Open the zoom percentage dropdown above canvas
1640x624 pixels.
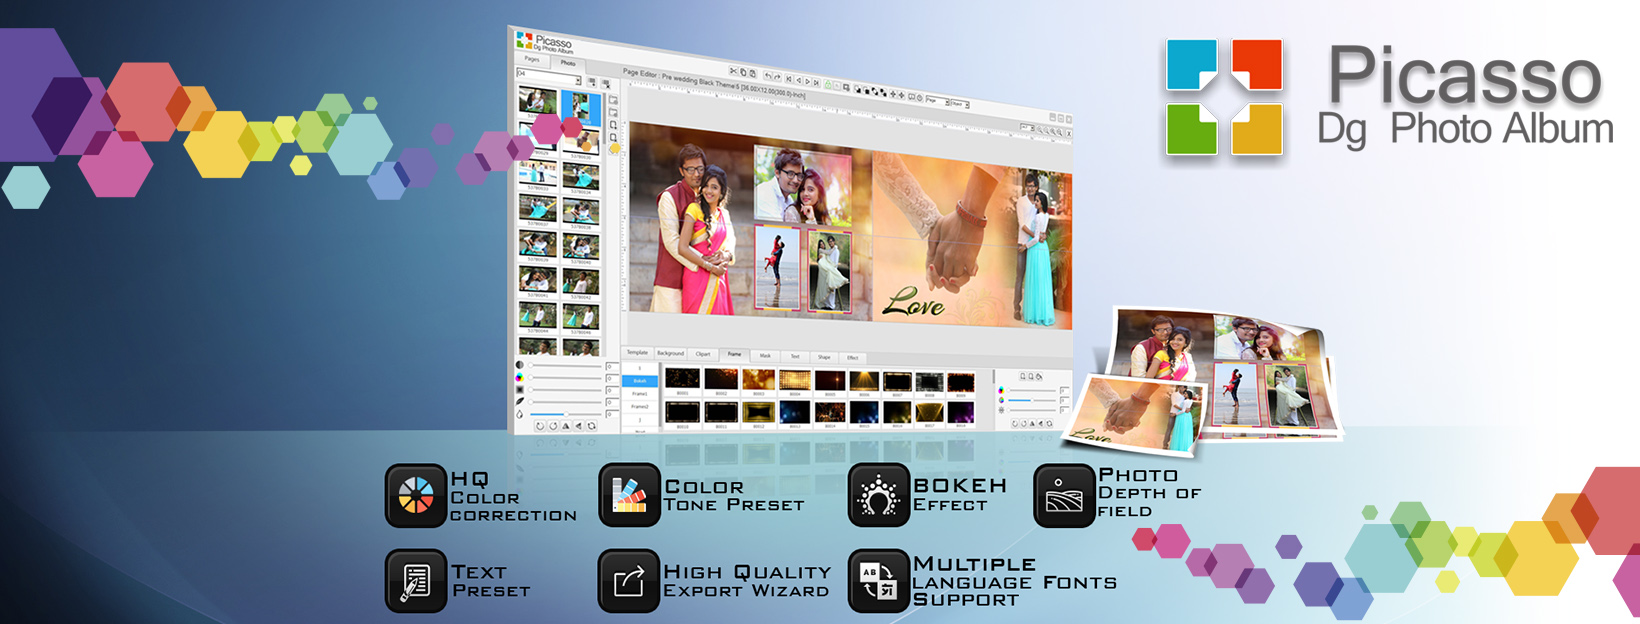point(1026,127)
